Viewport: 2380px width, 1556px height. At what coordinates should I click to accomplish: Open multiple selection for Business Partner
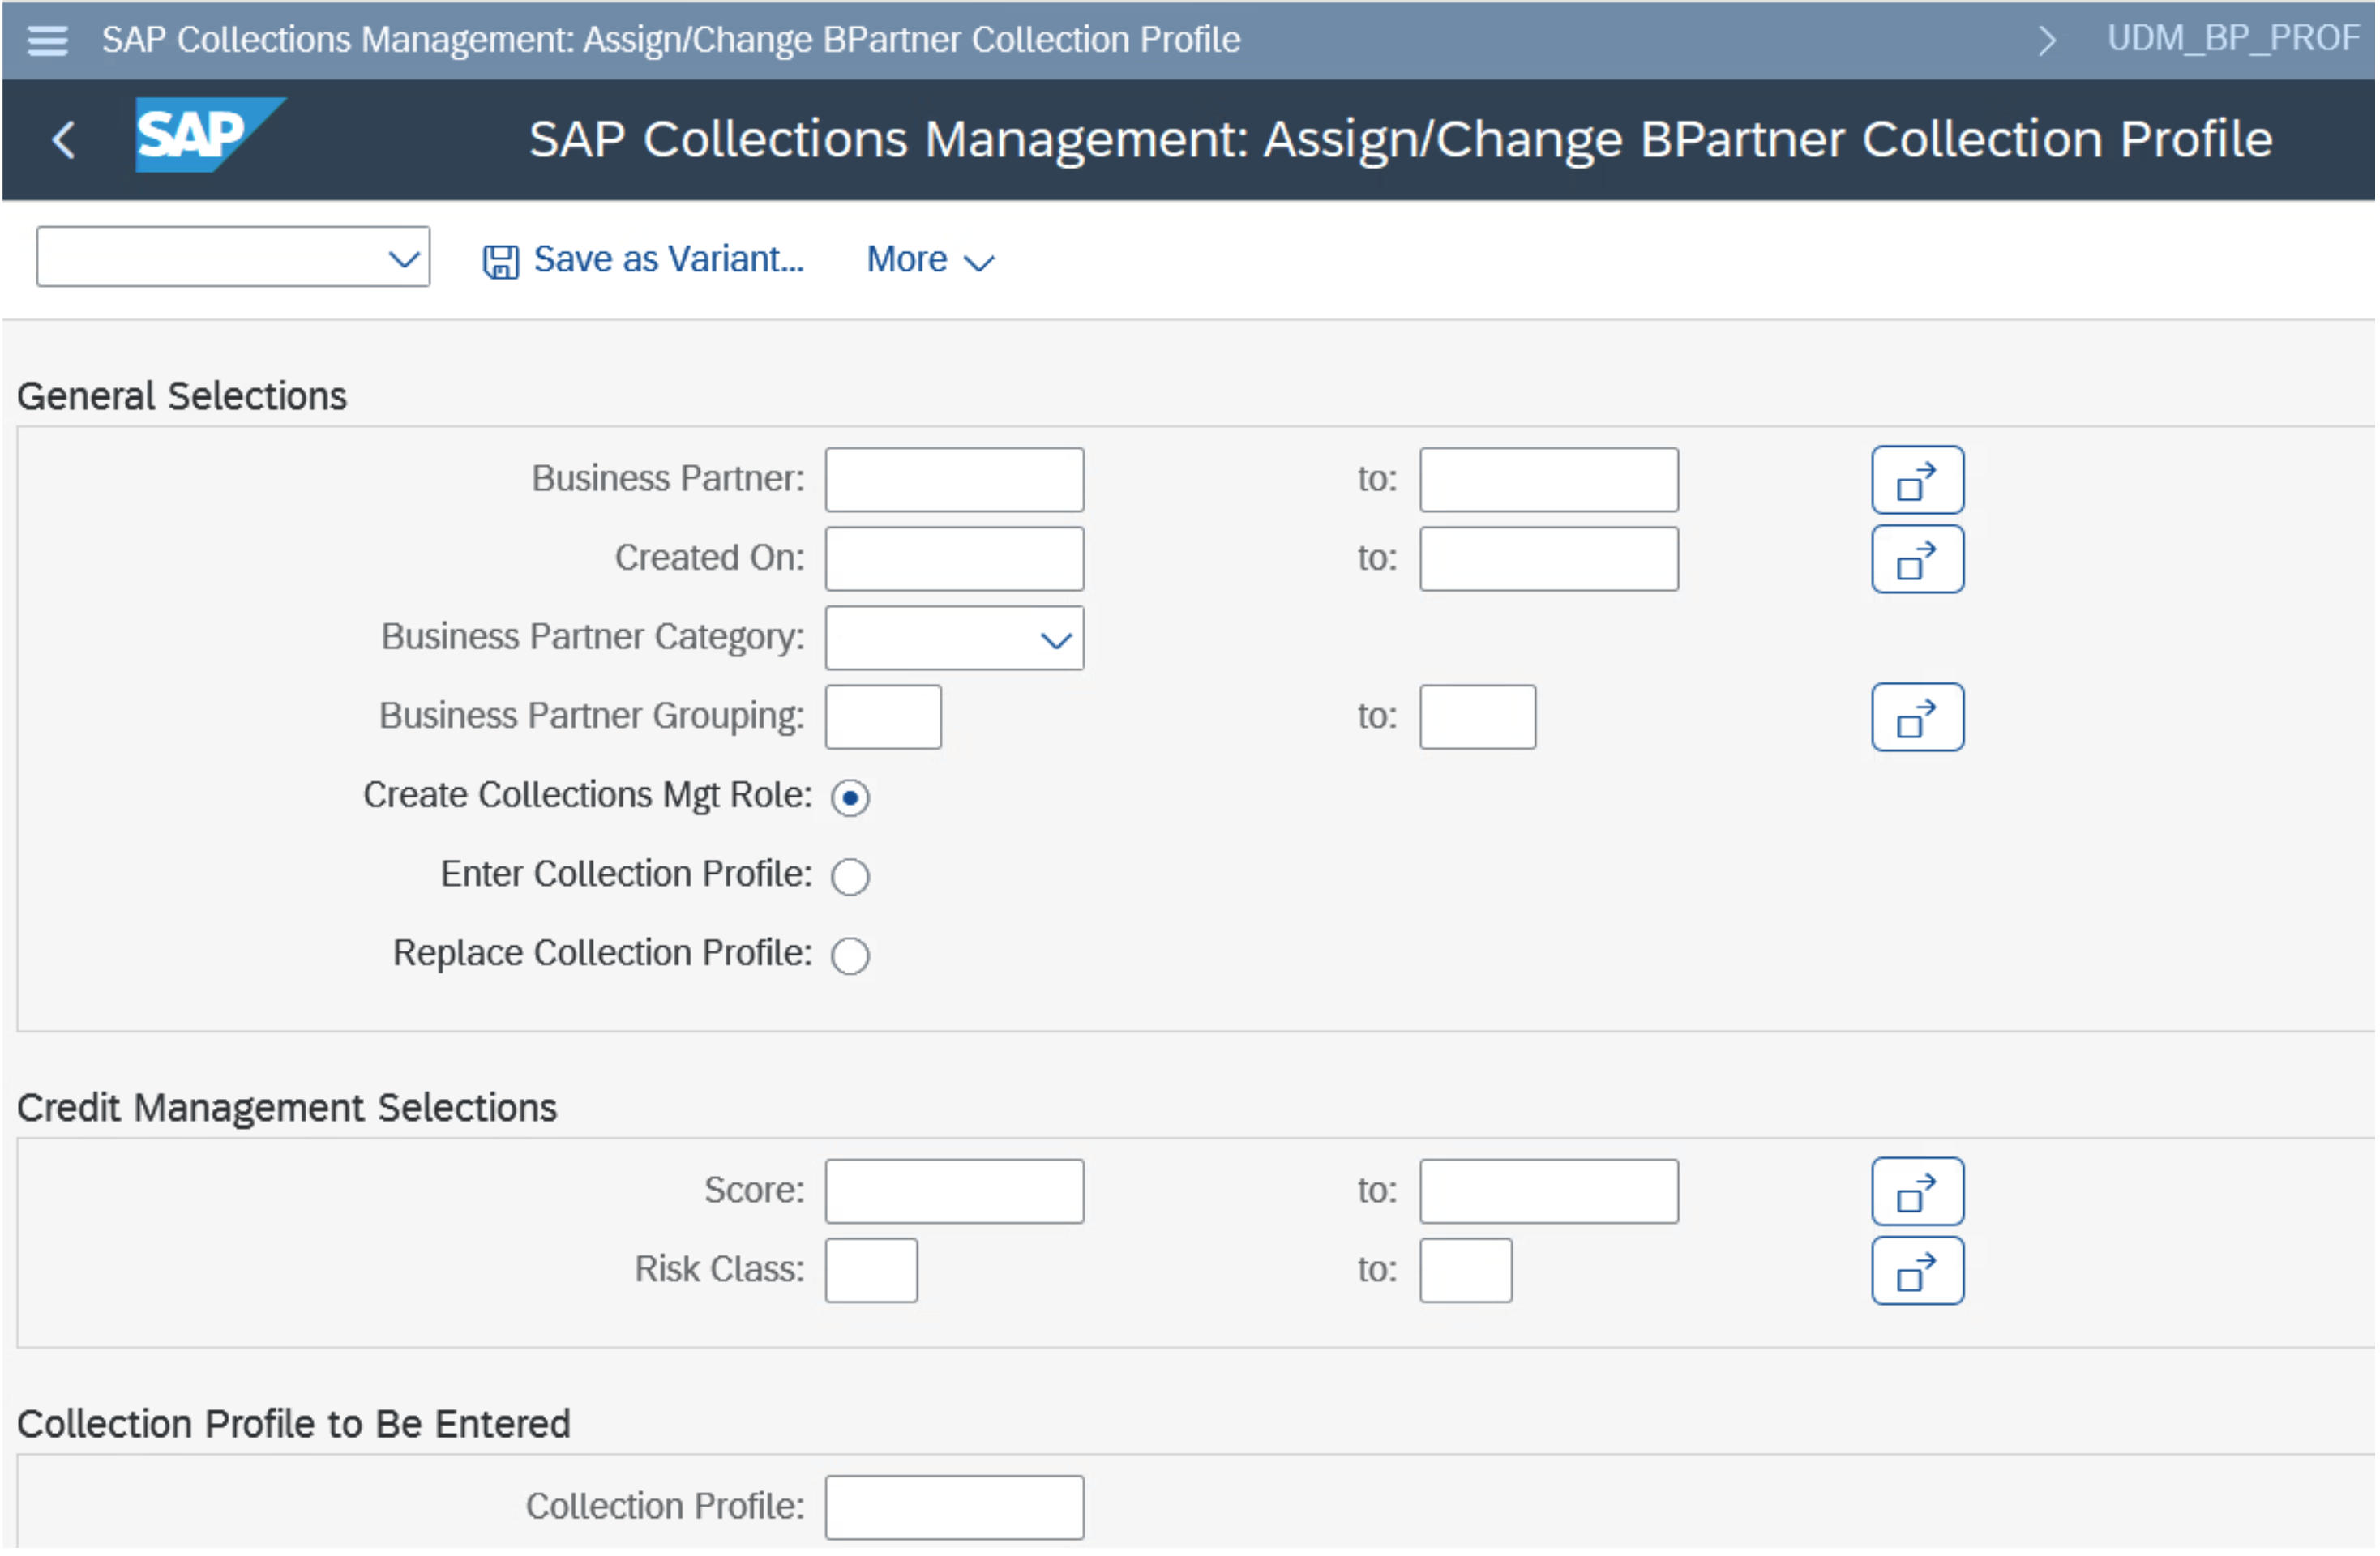pyautogui.click(x=1916, y=480)
